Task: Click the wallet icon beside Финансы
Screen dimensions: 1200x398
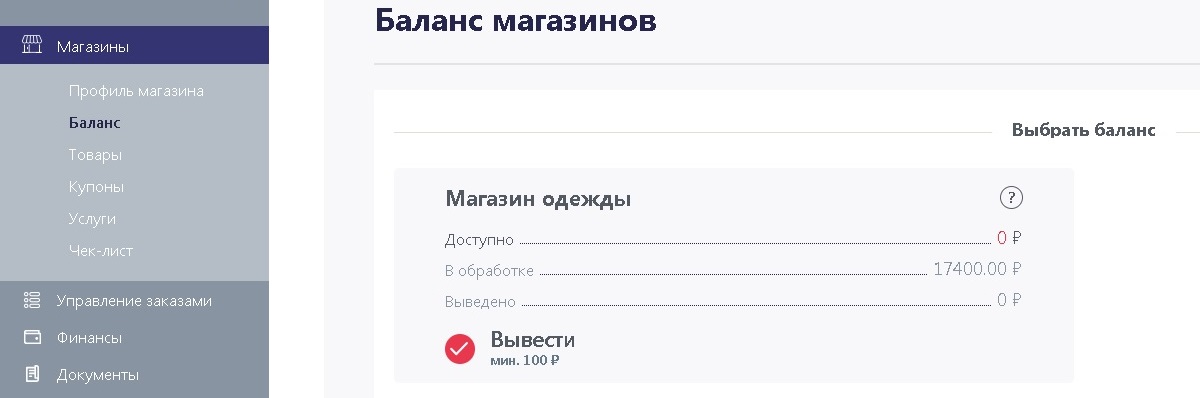Action: click(x=32, y=337)
